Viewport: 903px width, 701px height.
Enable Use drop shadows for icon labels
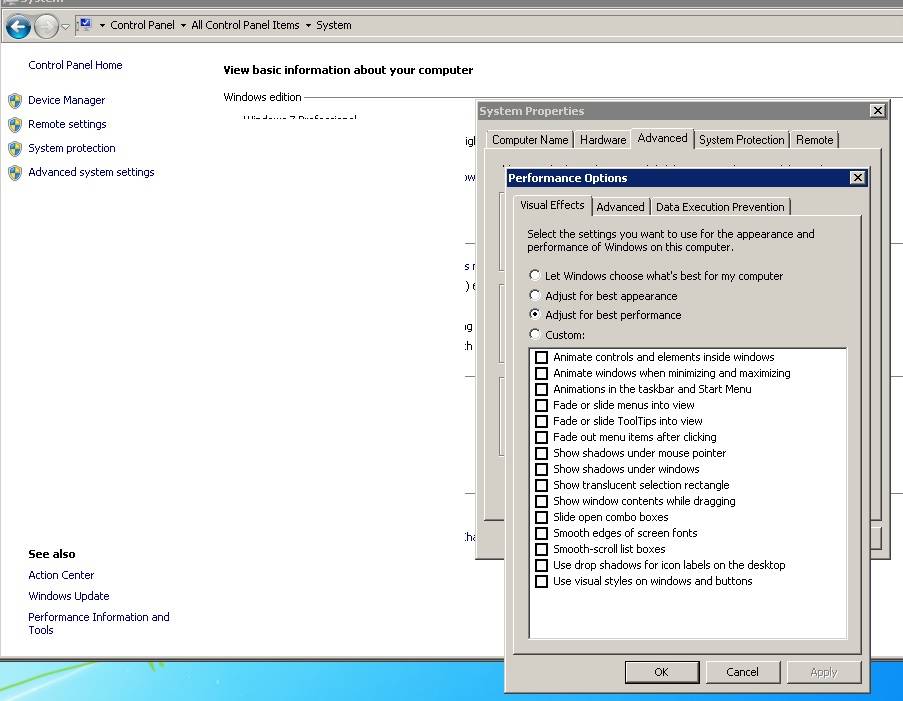coord(541,565)
